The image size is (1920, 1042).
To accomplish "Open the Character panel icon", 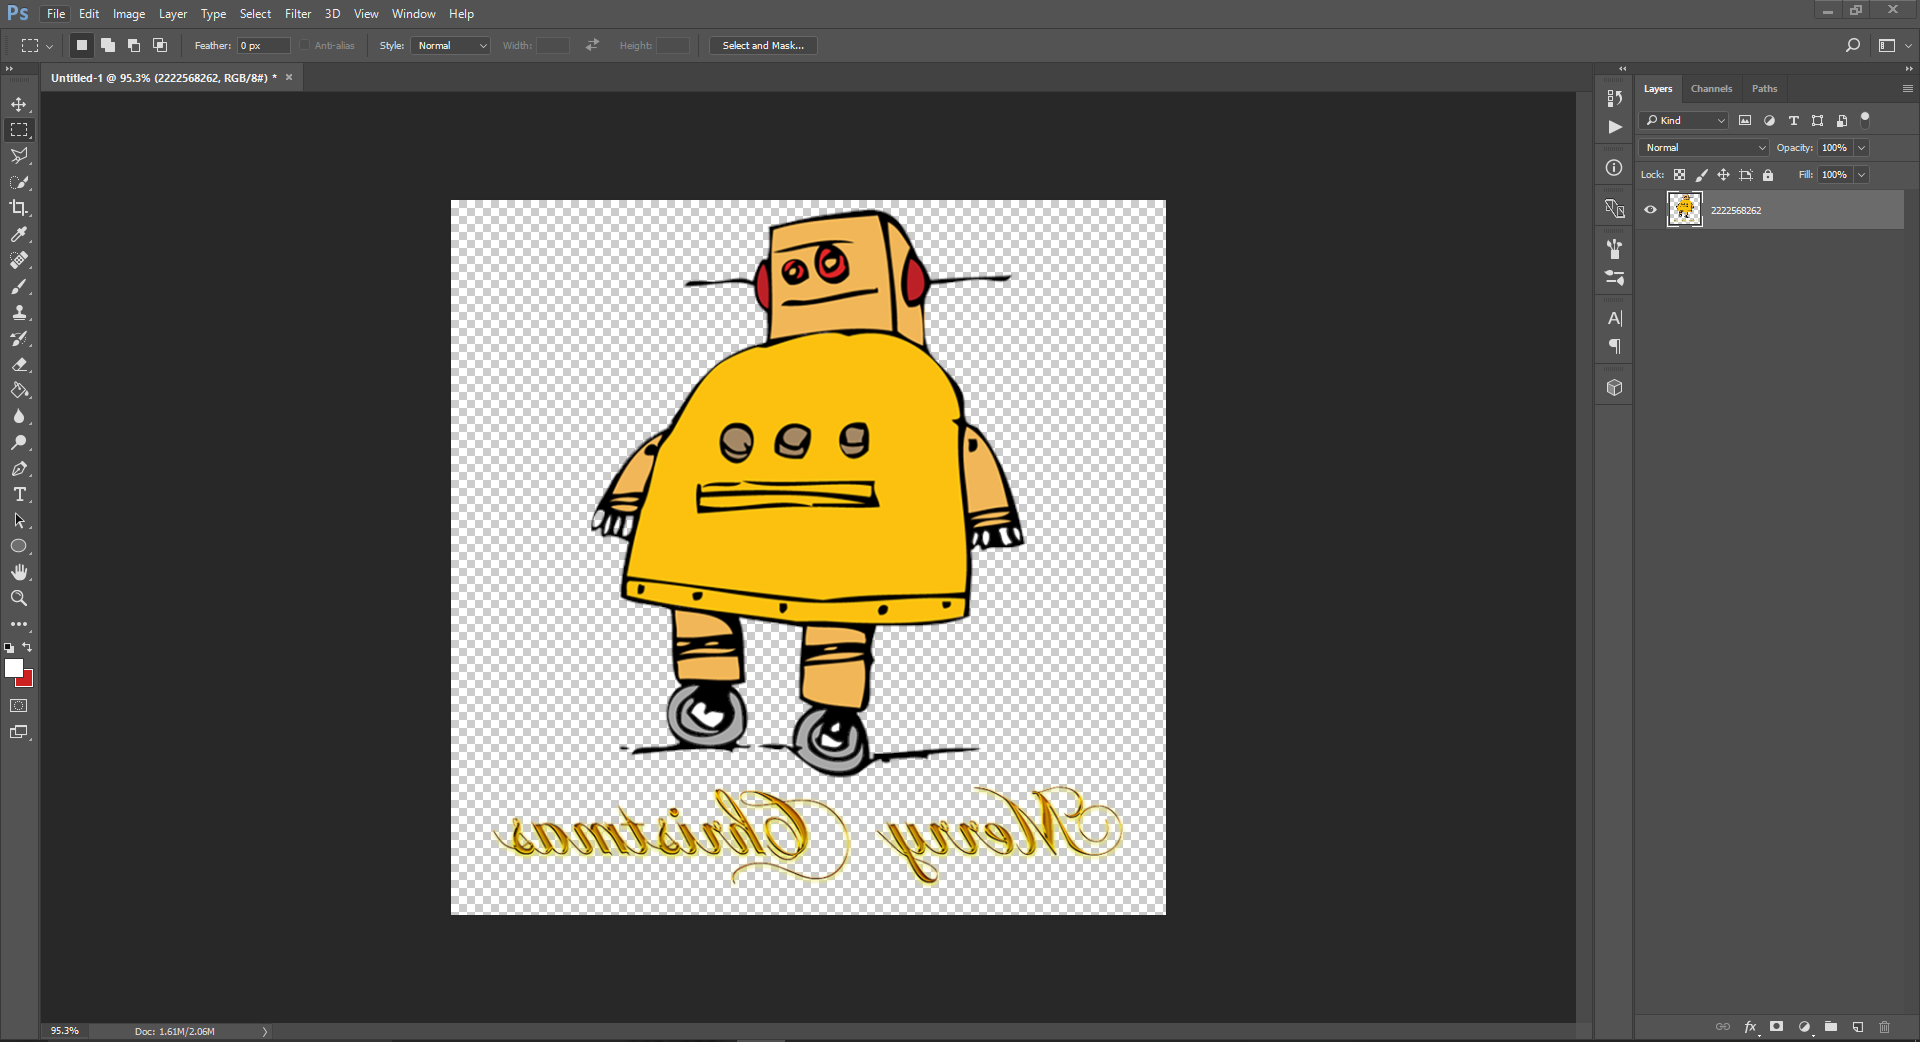I will (x=1614, y=318).
